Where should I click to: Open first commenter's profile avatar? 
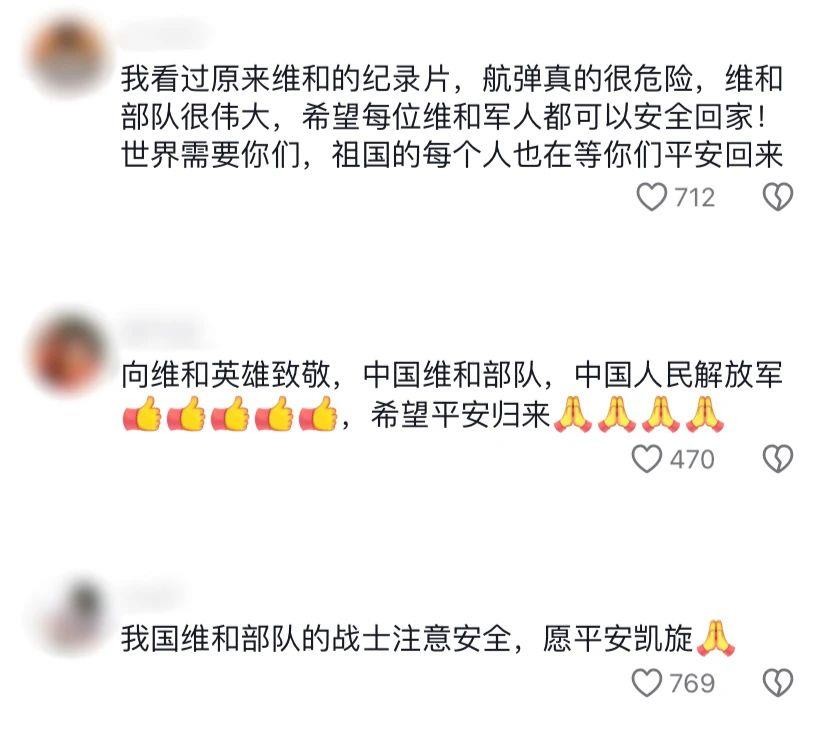pyautogui.click(x=69, y=57)
